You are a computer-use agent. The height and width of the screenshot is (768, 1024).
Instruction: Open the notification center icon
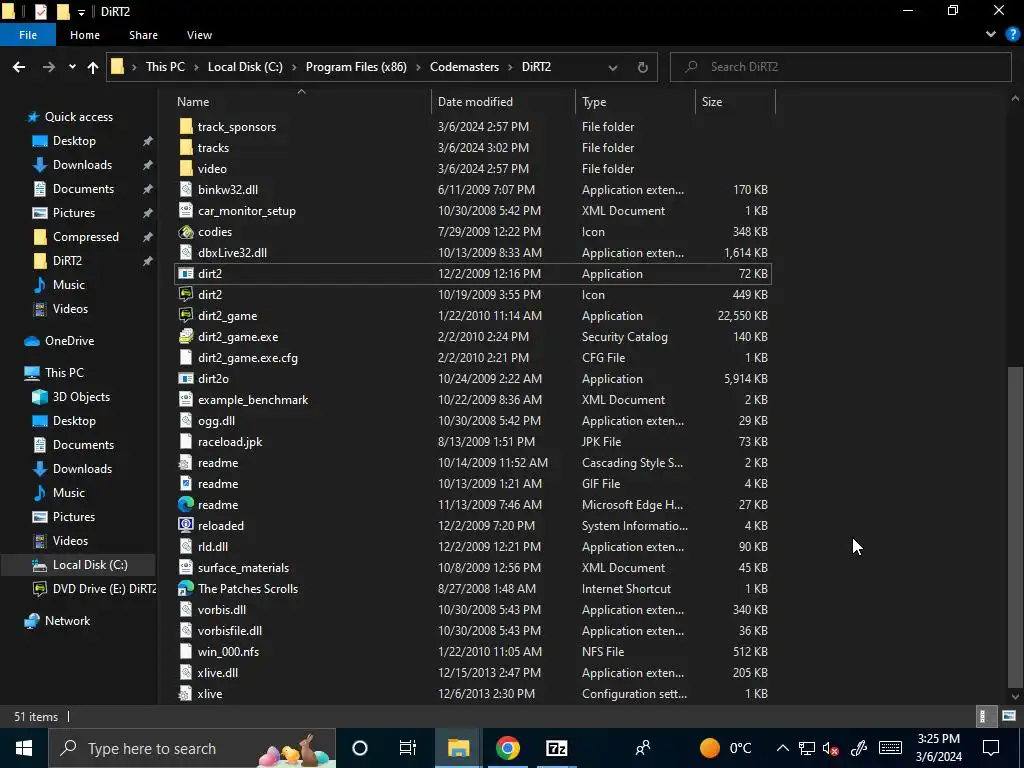(x=991, y=748)
